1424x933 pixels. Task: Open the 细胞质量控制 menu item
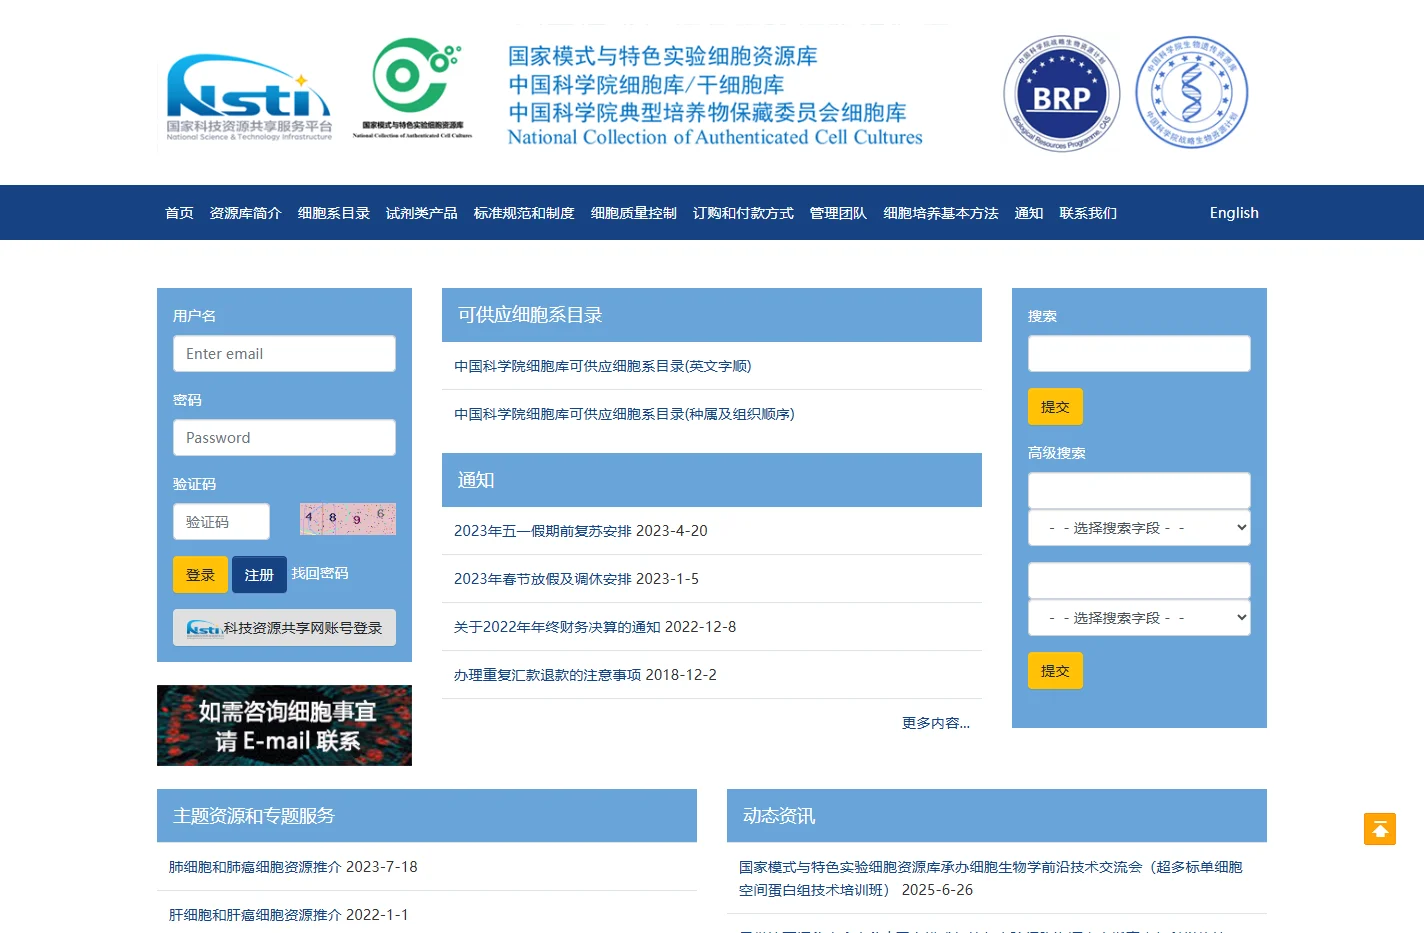click(634, 213)
